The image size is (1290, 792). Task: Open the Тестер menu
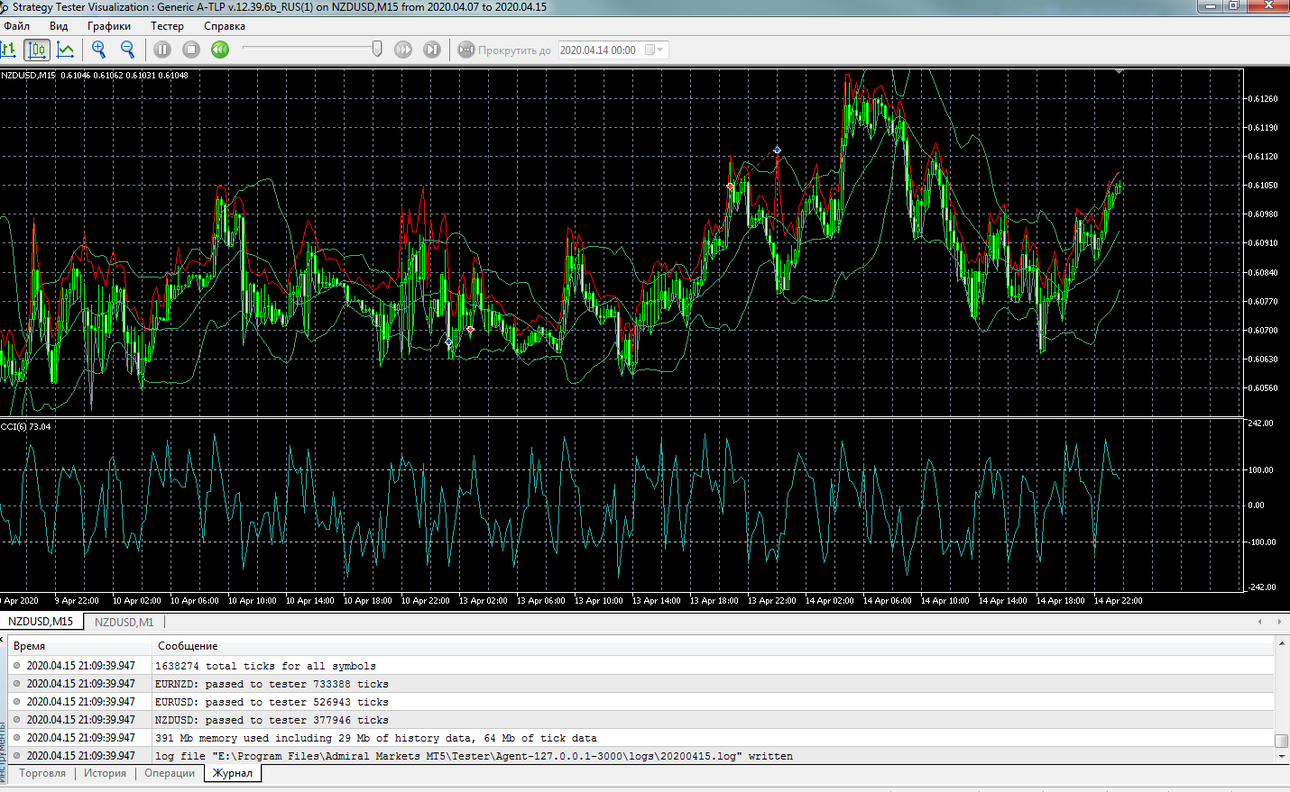tap(167, 26)
